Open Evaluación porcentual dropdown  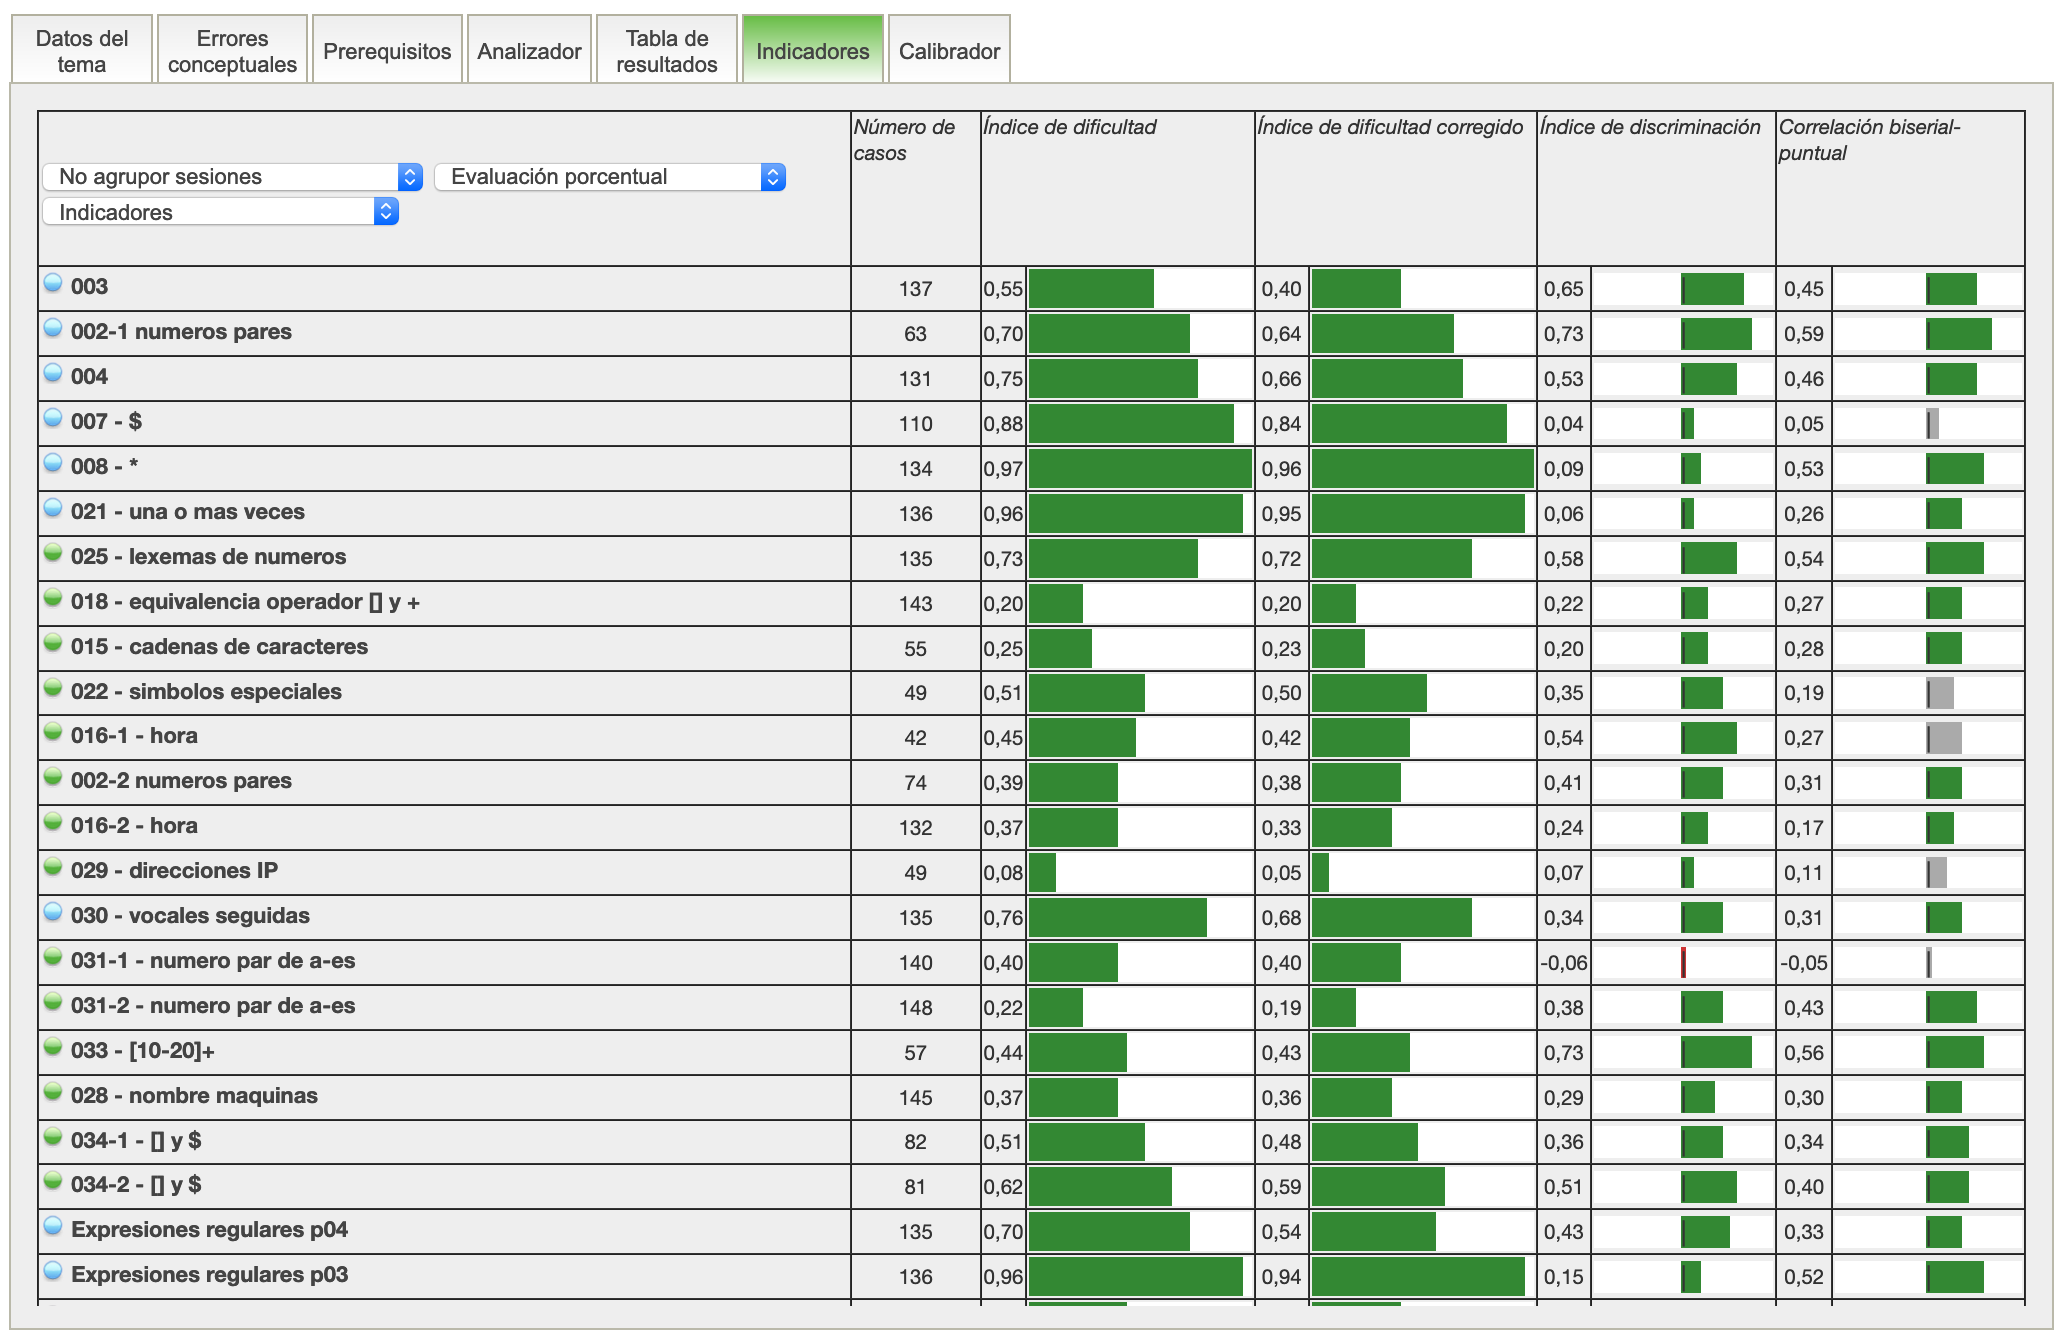609,177
